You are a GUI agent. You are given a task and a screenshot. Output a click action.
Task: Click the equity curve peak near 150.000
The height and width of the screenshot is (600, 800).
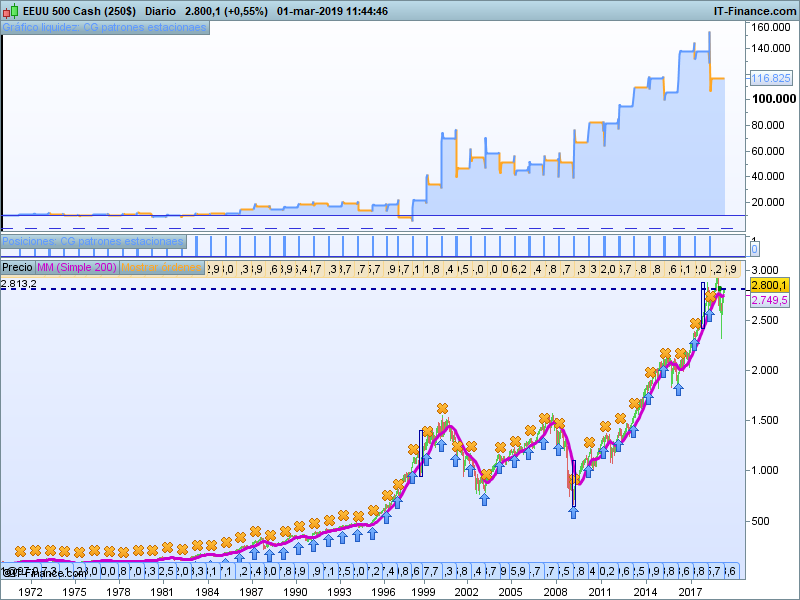(x=709, y=34)
